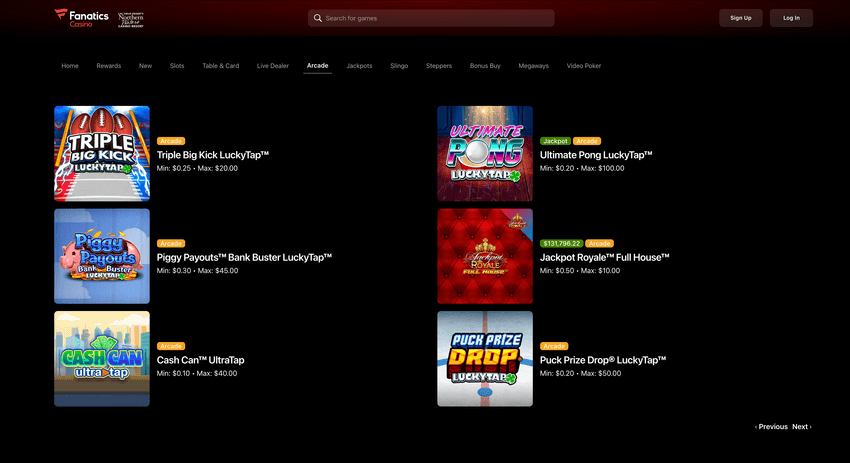The height and width of the screenshot is (463, 850).
Task: Open the Rewards tab
Action: coord(108,66)
